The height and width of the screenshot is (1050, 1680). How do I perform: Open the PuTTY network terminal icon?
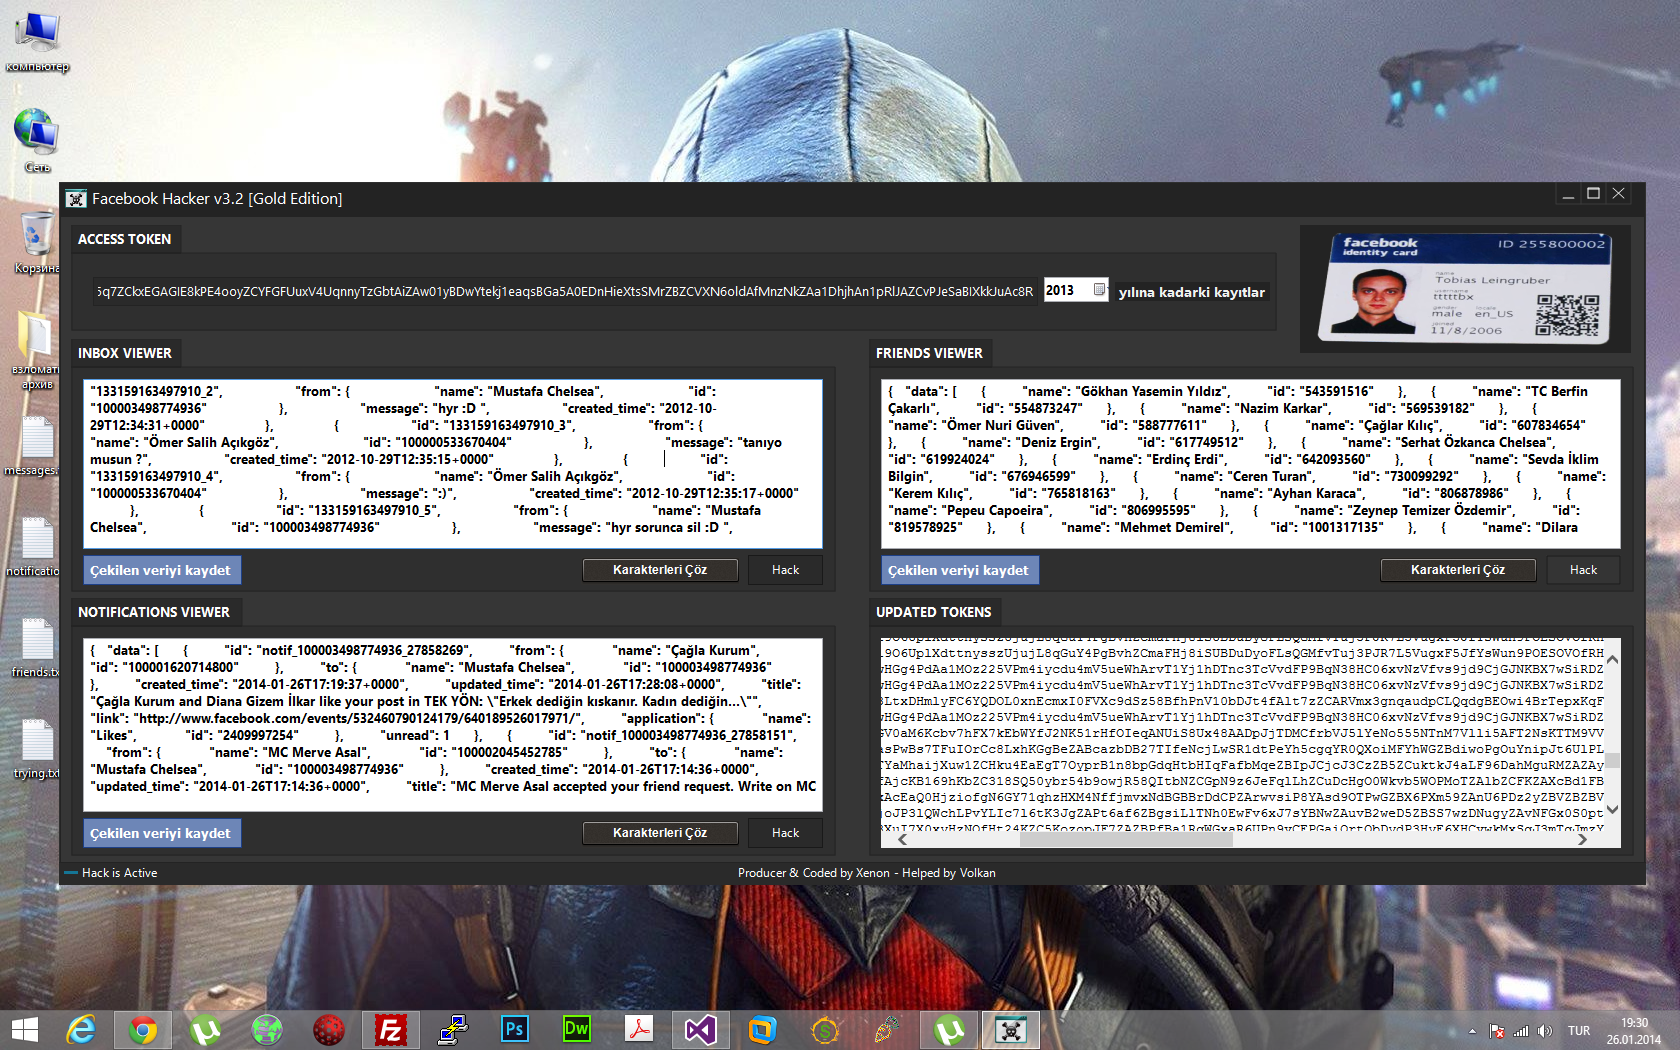click(x=452, y=1029)
